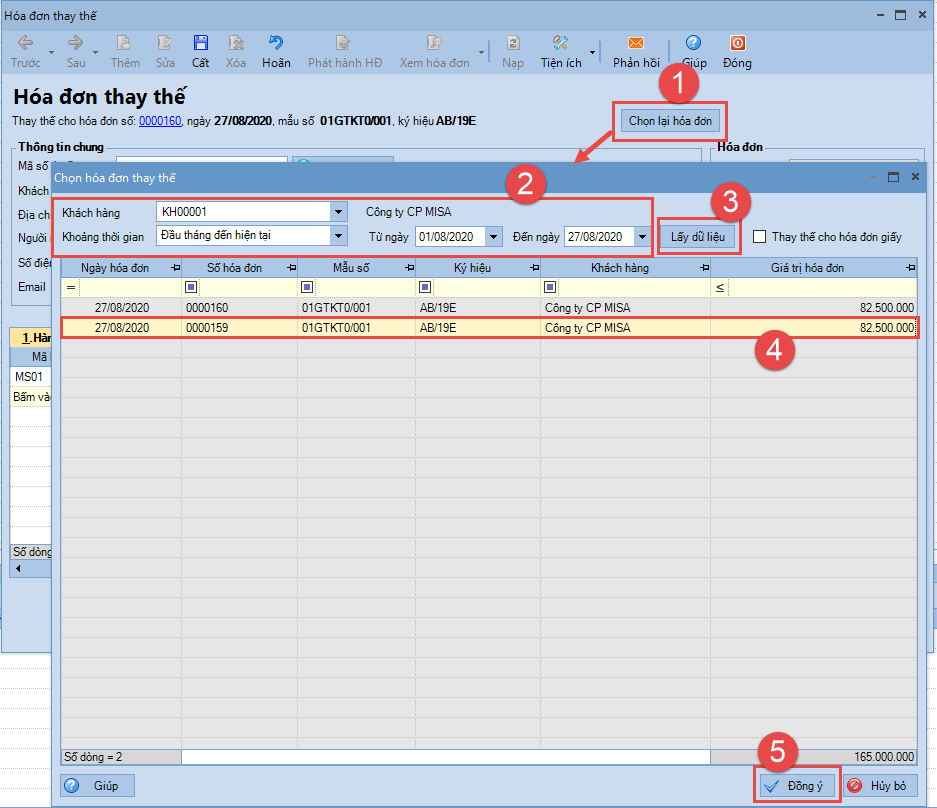Open the Từ ngày date picker arrow
The width and height of the screenshot is (937, 808).
tap(494, 237)
